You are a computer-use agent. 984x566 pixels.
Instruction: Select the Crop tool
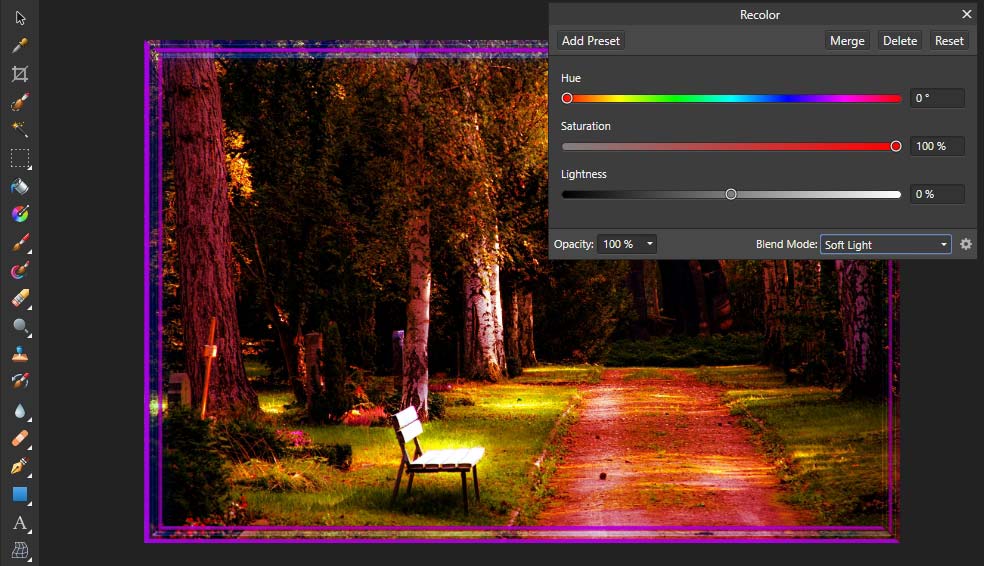(20, 74)
